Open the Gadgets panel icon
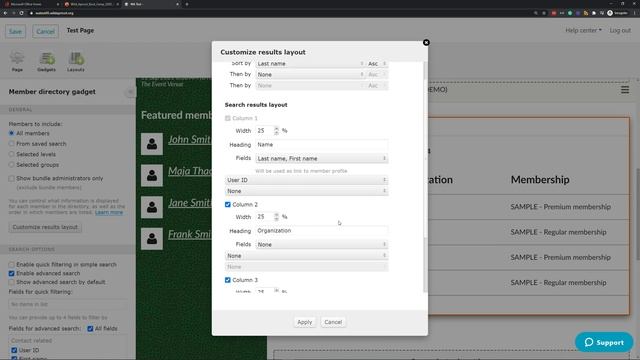640x360 pixels. [x=47, y=61]
